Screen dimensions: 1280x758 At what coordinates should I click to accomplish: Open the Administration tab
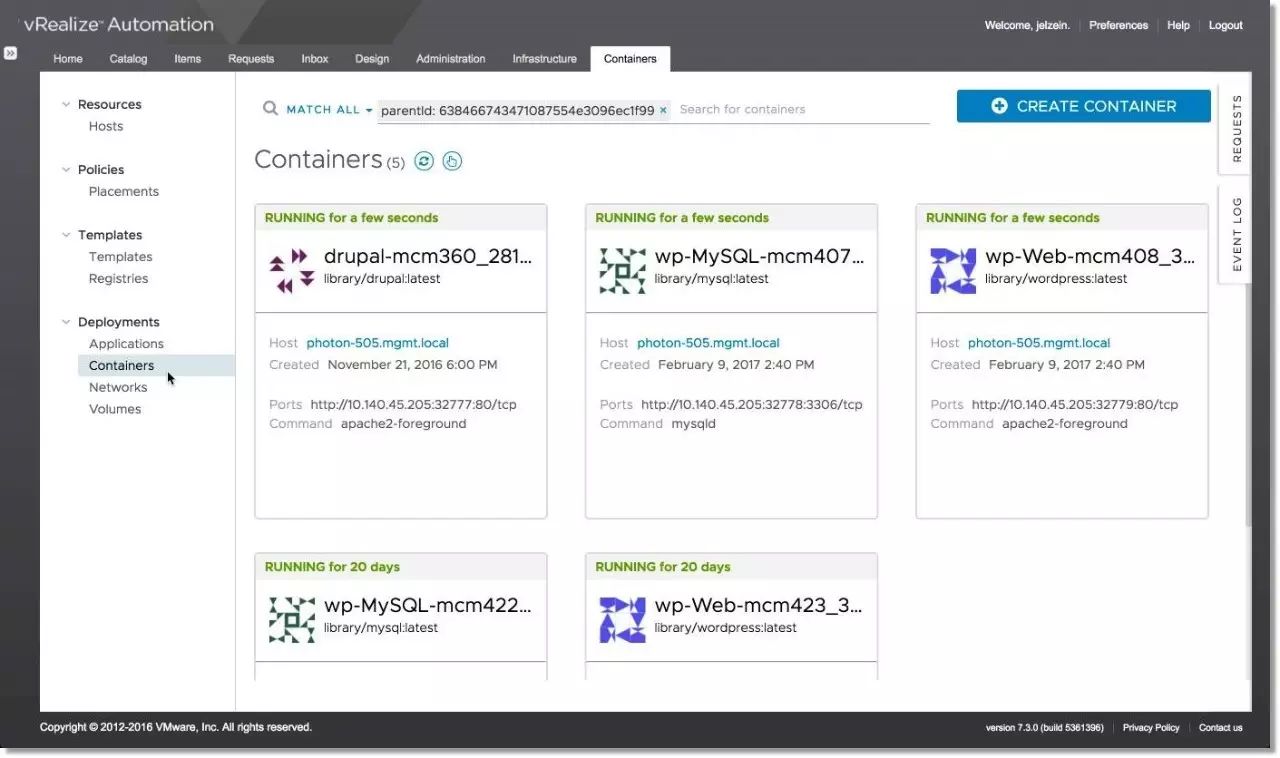(x=451, y=59)
